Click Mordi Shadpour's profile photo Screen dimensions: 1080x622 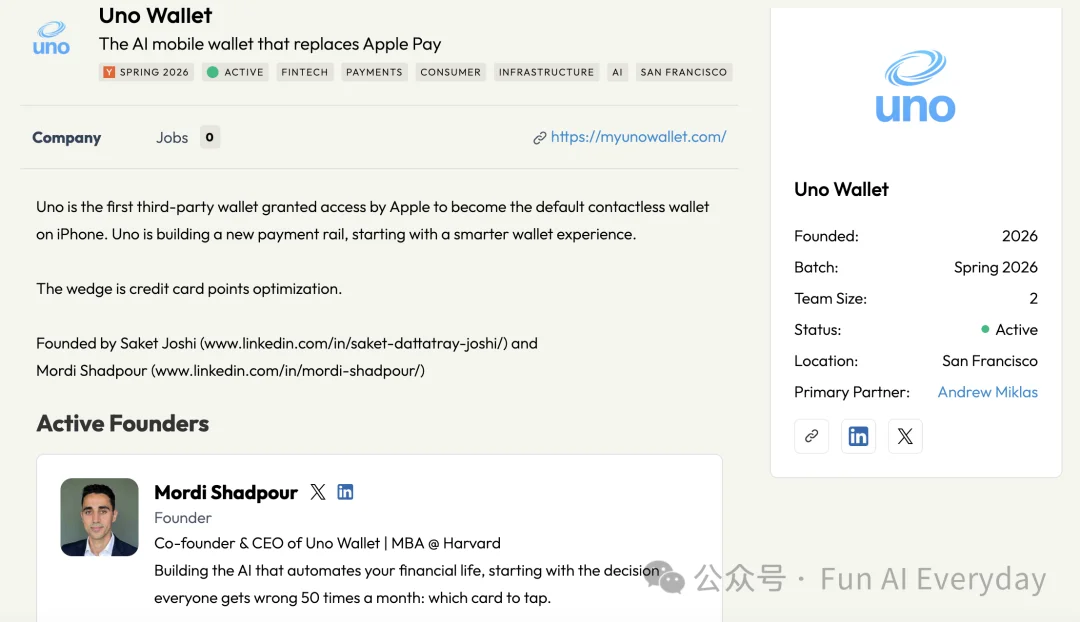pyautogui.click(x=99, y=517)
